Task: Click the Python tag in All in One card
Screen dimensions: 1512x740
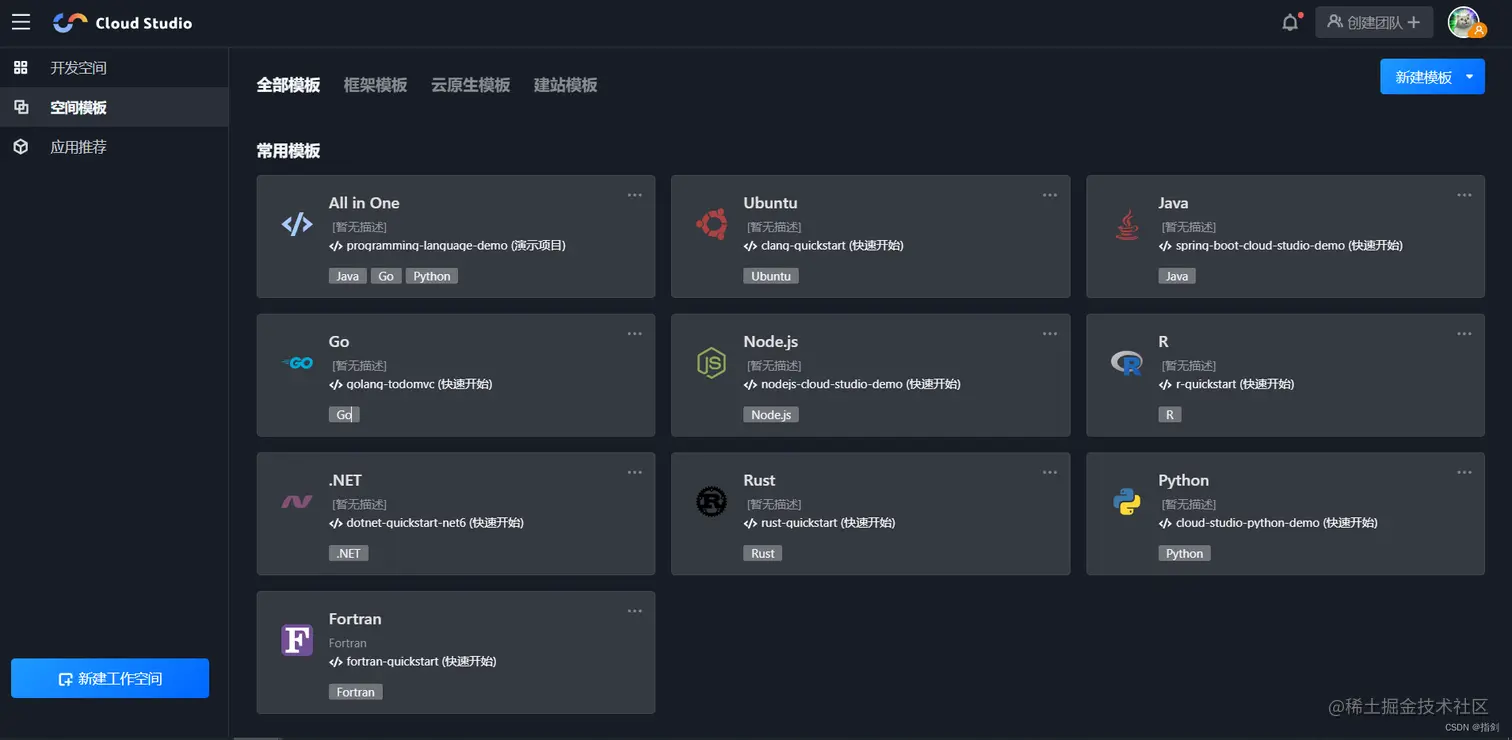Action: 432,276
